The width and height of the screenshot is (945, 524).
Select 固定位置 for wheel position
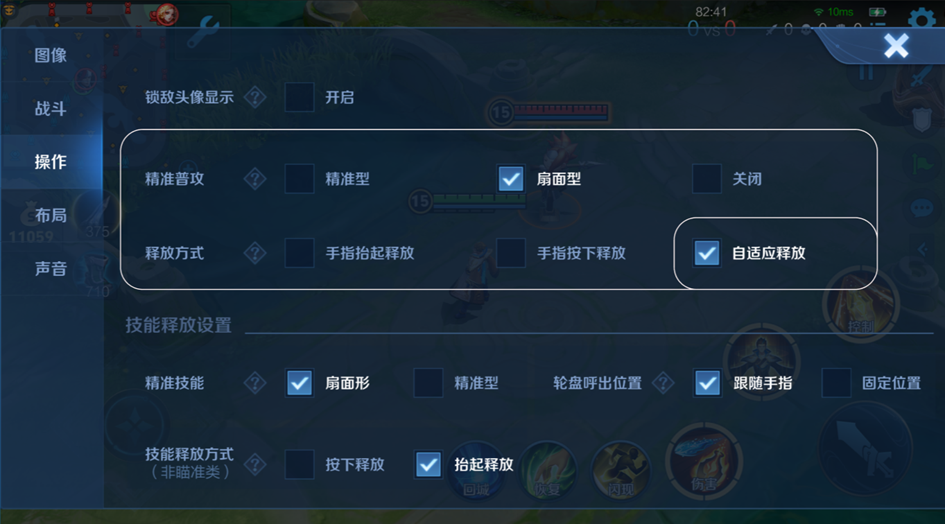point(836,383)
